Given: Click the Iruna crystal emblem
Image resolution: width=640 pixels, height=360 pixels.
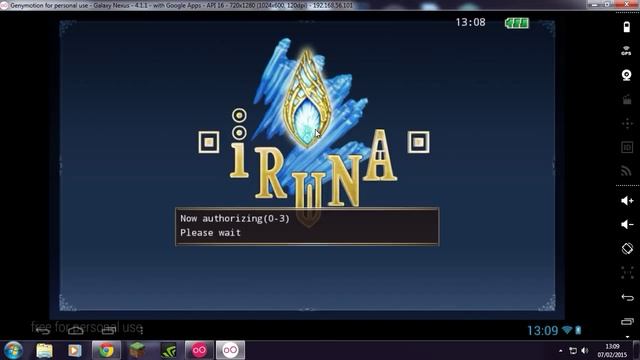Looking at the screenshot, I should (x=307, y=98).
